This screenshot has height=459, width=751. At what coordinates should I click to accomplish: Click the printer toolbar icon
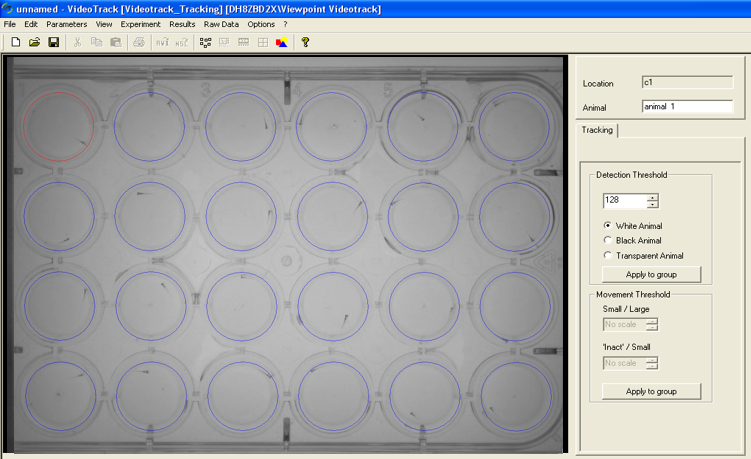pos(139,42)
